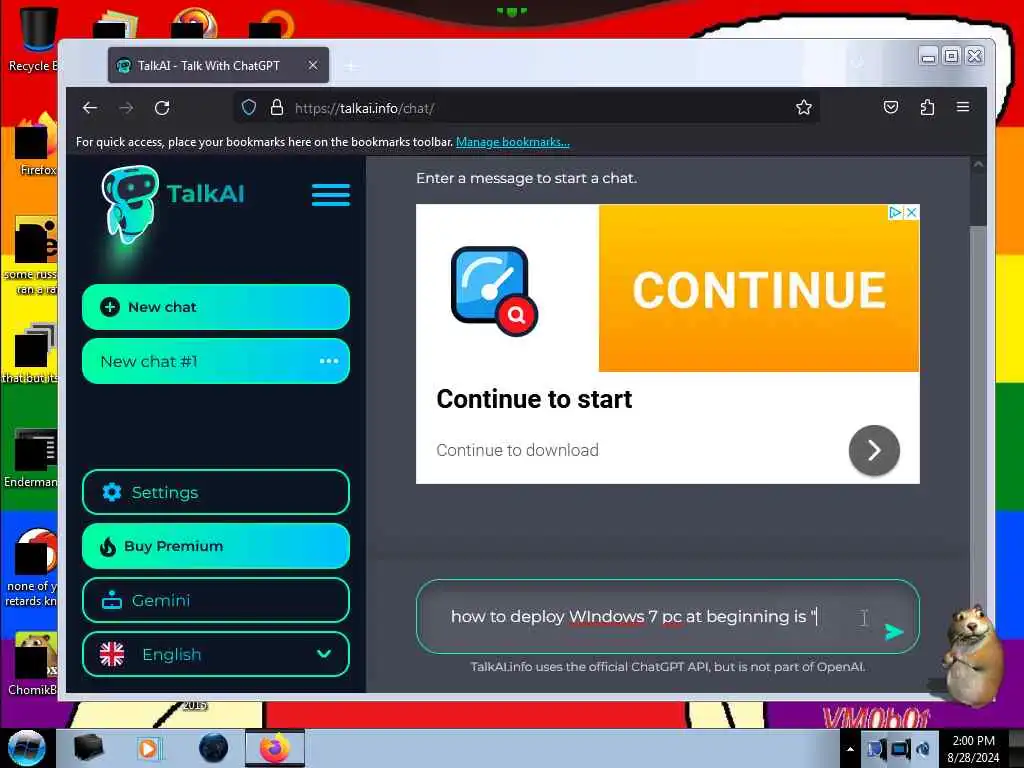The height and width of the screenshot is (768, 1024).
Task: Select the ChomikBox desktop icon
Action: pyautogui.click(x=33, y=663)
